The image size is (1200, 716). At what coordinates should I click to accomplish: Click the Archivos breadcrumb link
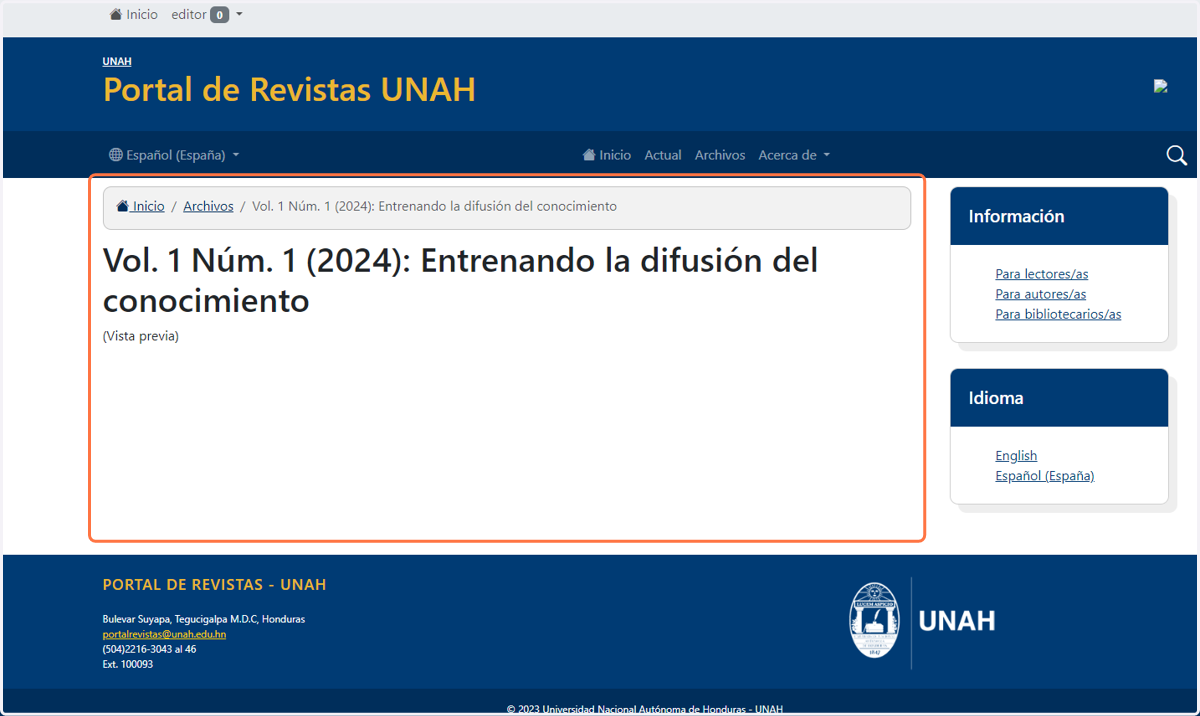(208, 206)
